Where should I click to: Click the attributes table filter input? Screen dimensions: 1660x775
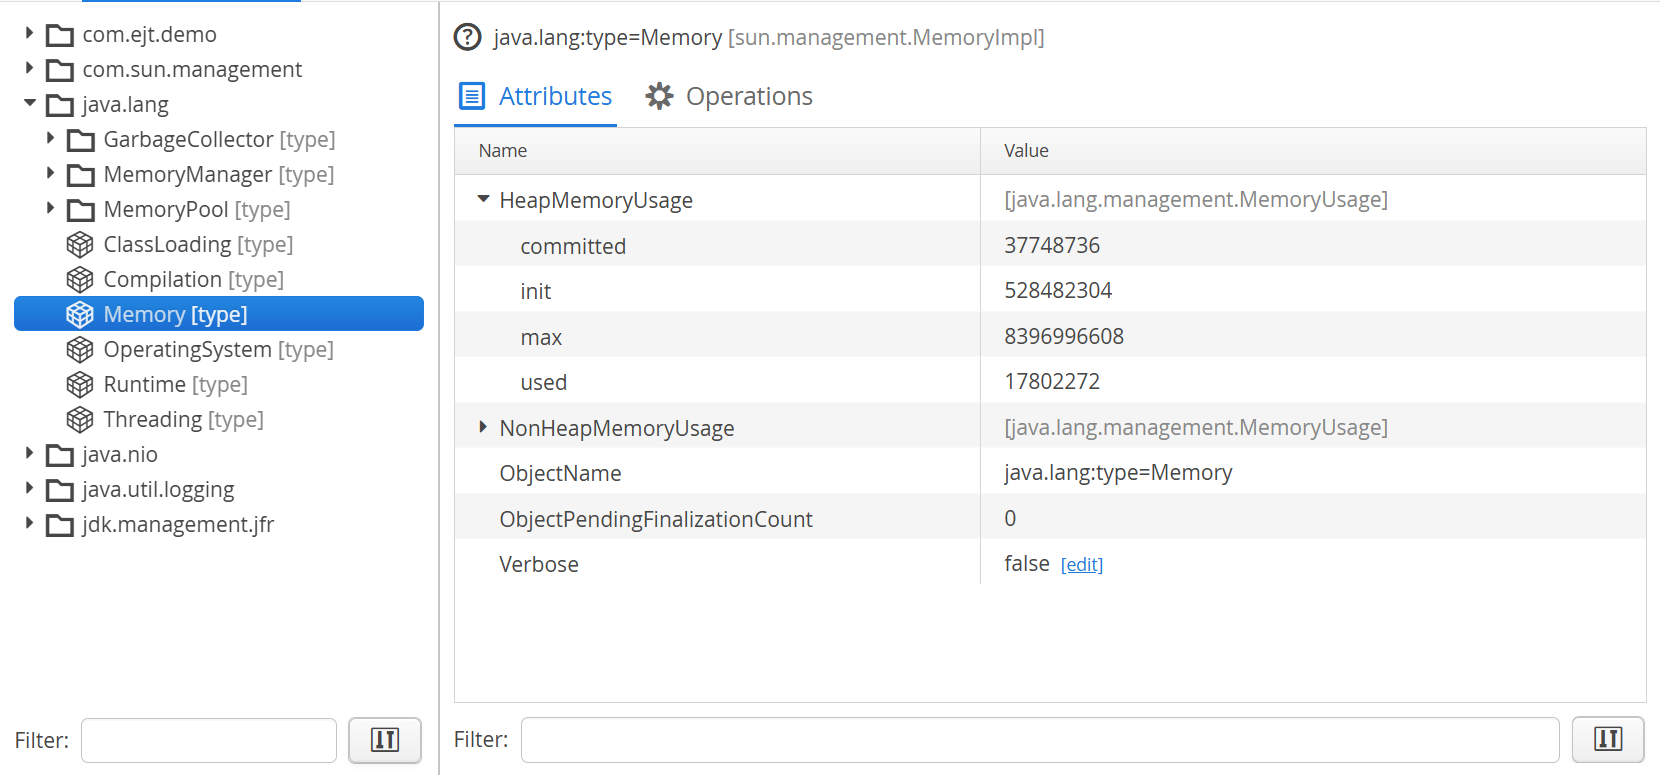(1040, 740)
